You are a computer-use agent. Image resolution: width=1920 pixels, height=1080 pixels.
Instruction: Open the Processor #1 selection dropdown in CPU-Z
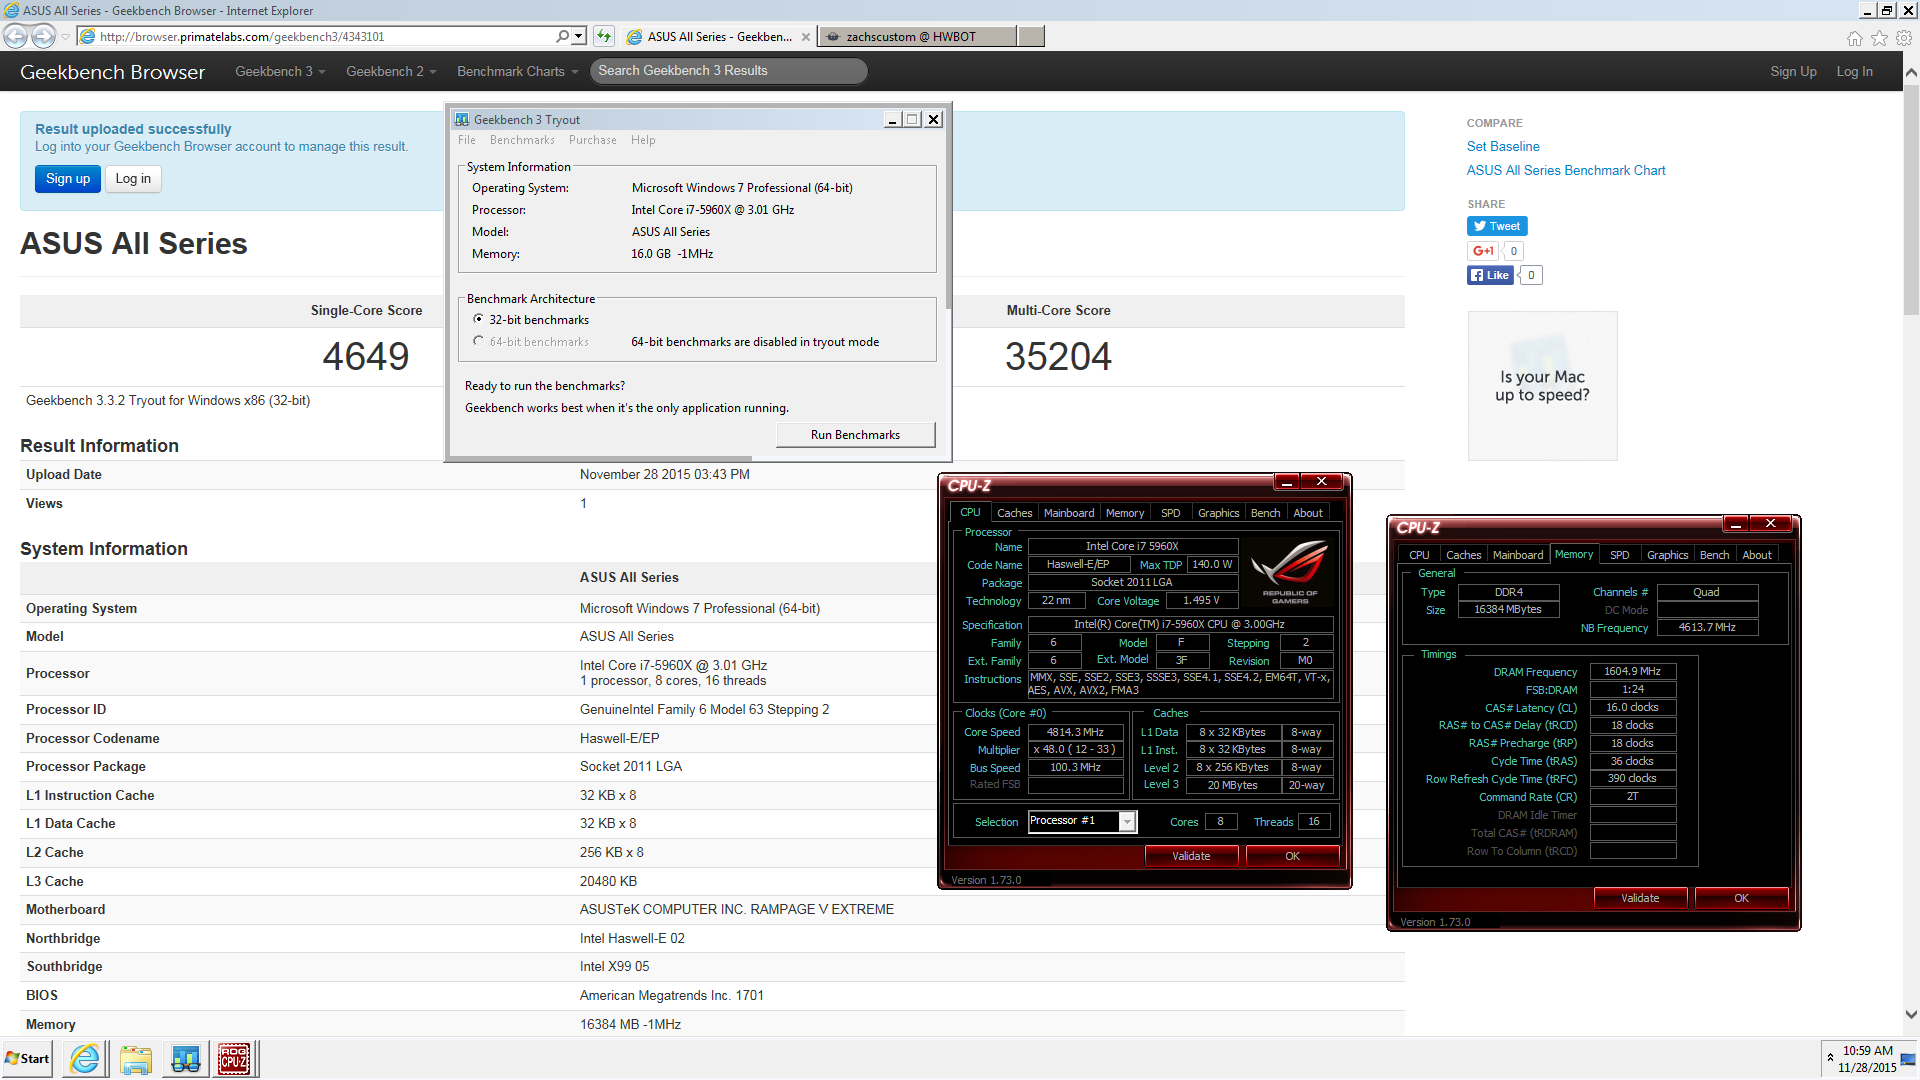click(x=1127, y=822)
